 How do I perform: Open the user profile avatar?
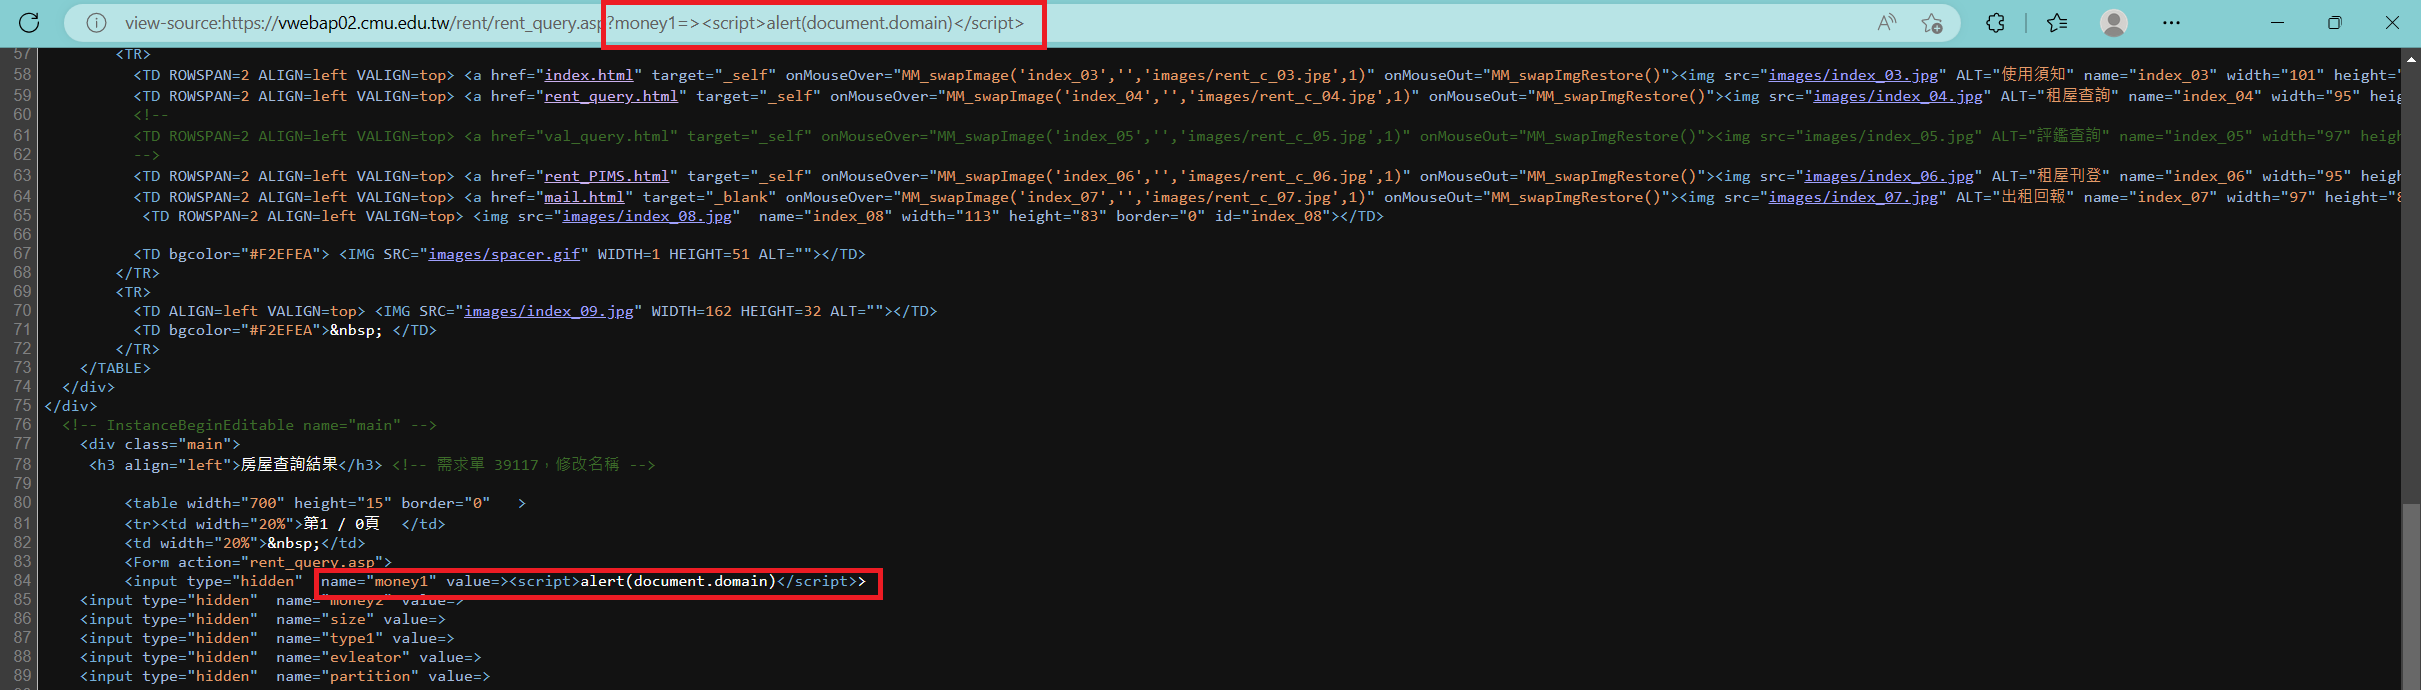(x=2113, y=23)
